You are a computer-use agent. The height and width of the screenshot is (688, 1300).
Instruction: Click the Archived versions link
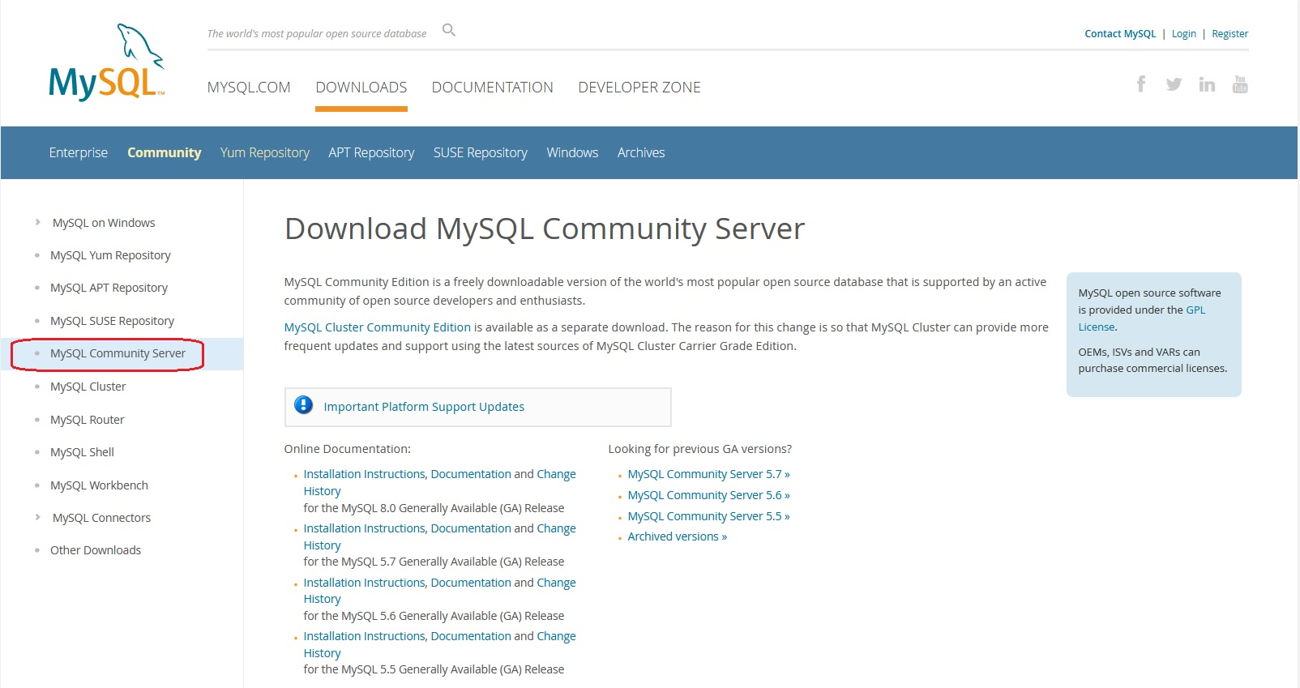pos(677,537)
